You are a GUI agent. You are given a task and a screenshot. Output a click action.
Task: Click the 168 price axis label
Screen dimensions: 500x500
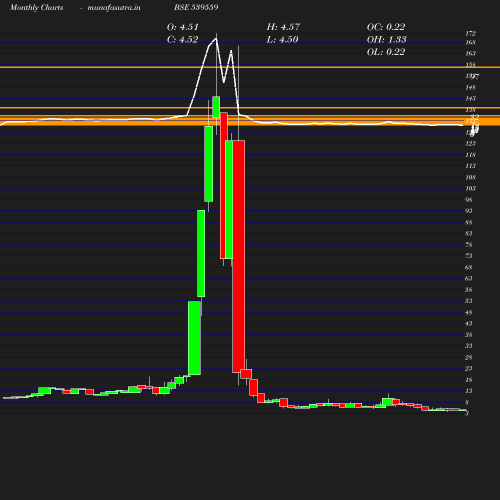[x=471, y=42]
